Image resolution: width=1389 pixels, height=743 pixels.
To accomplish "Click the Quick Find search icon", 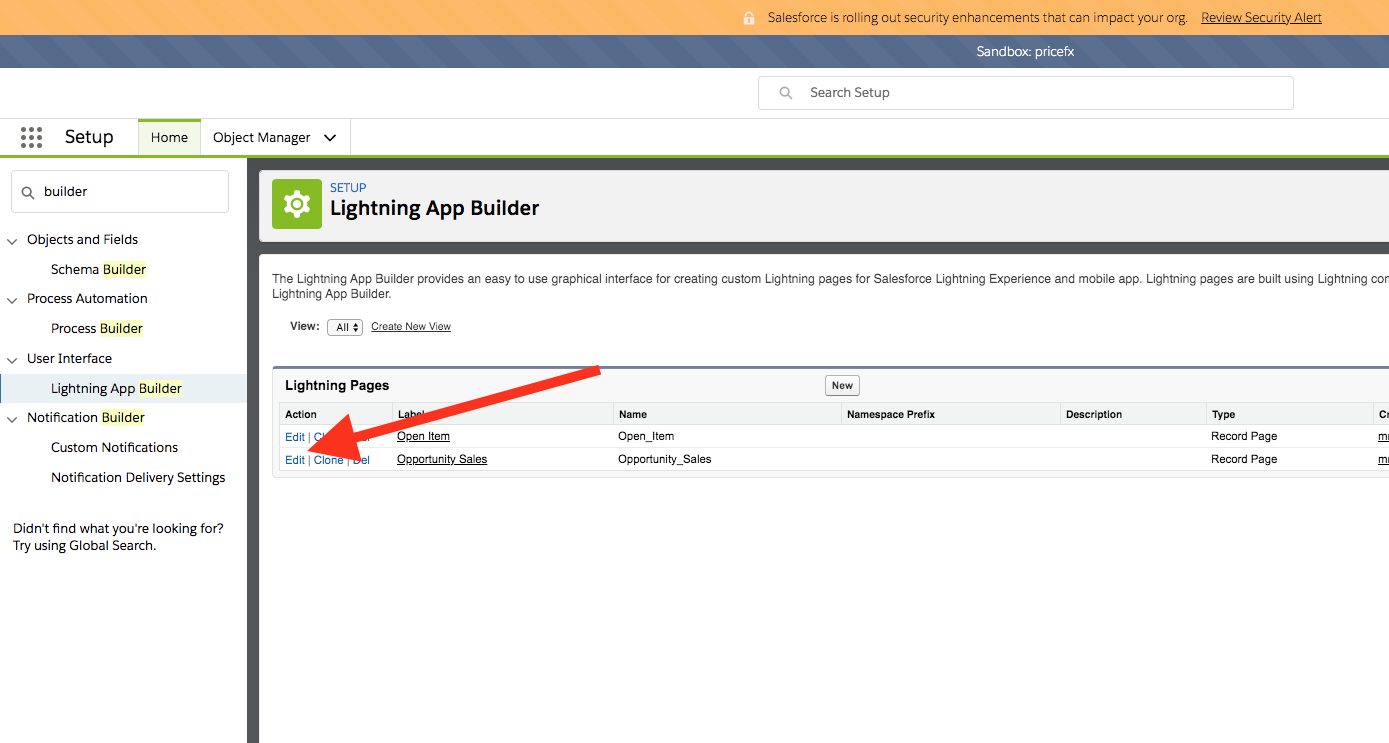I will coord(27,192).
